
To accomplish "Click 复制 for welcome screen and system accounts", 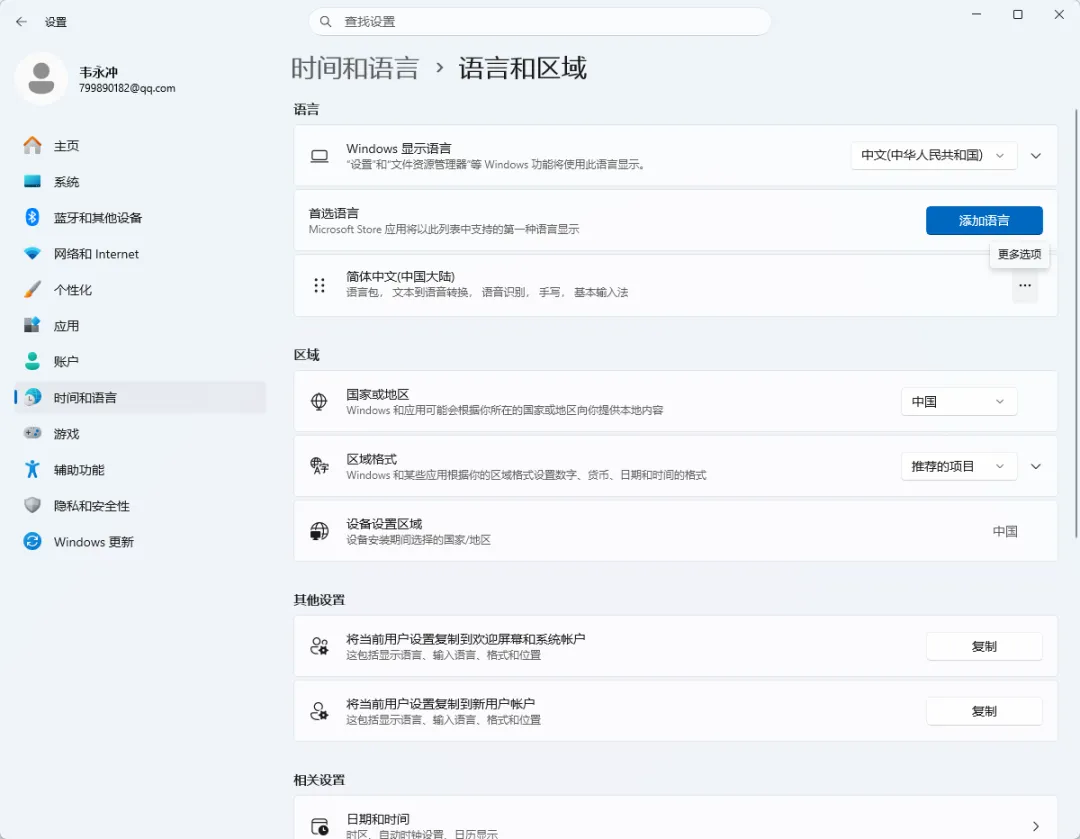I will [x=984, y=646].
